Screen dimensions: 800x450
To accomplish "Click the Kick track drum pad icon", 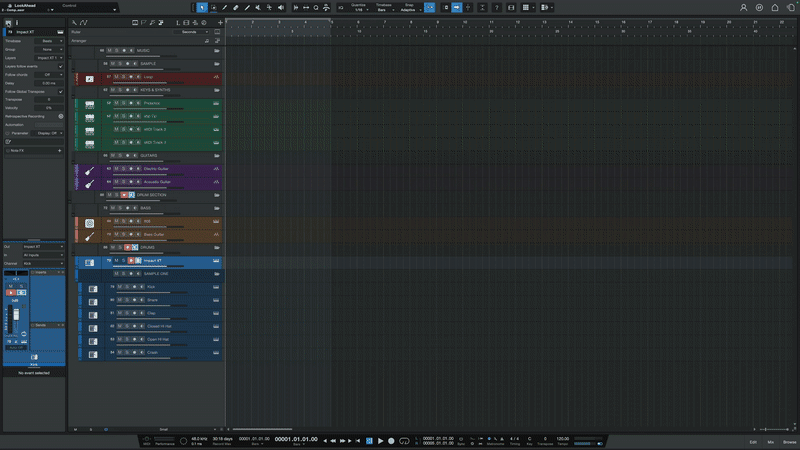I will (93, 289).
